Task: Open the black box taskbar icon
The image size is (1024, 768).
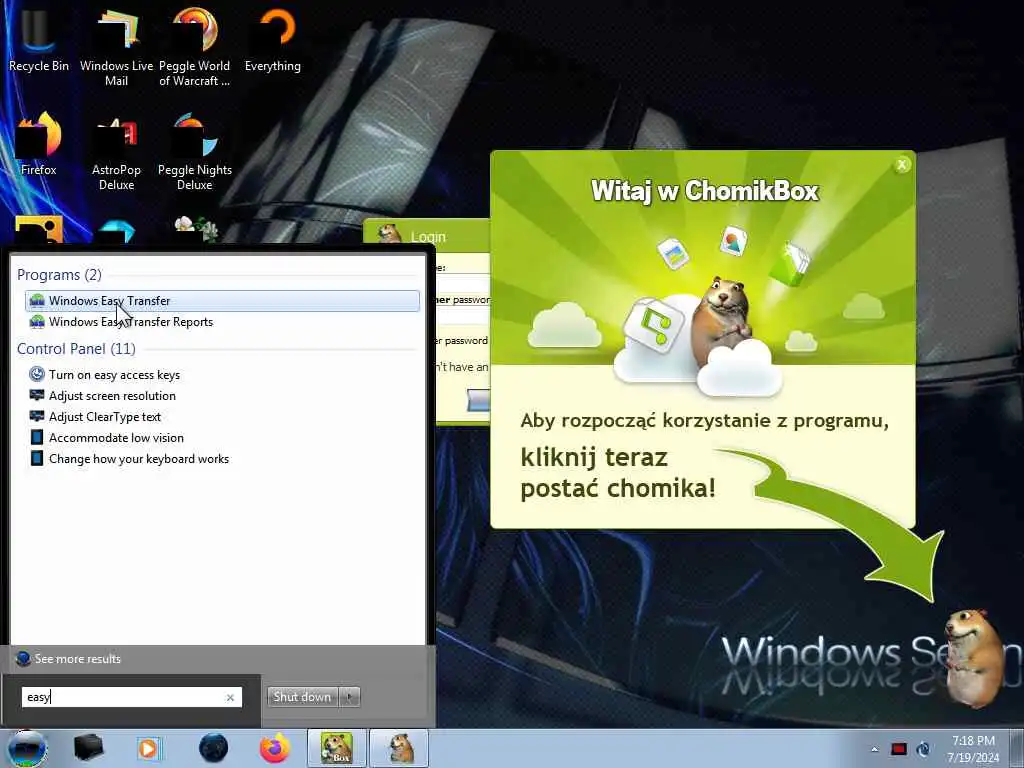Action: pos(89,748)
